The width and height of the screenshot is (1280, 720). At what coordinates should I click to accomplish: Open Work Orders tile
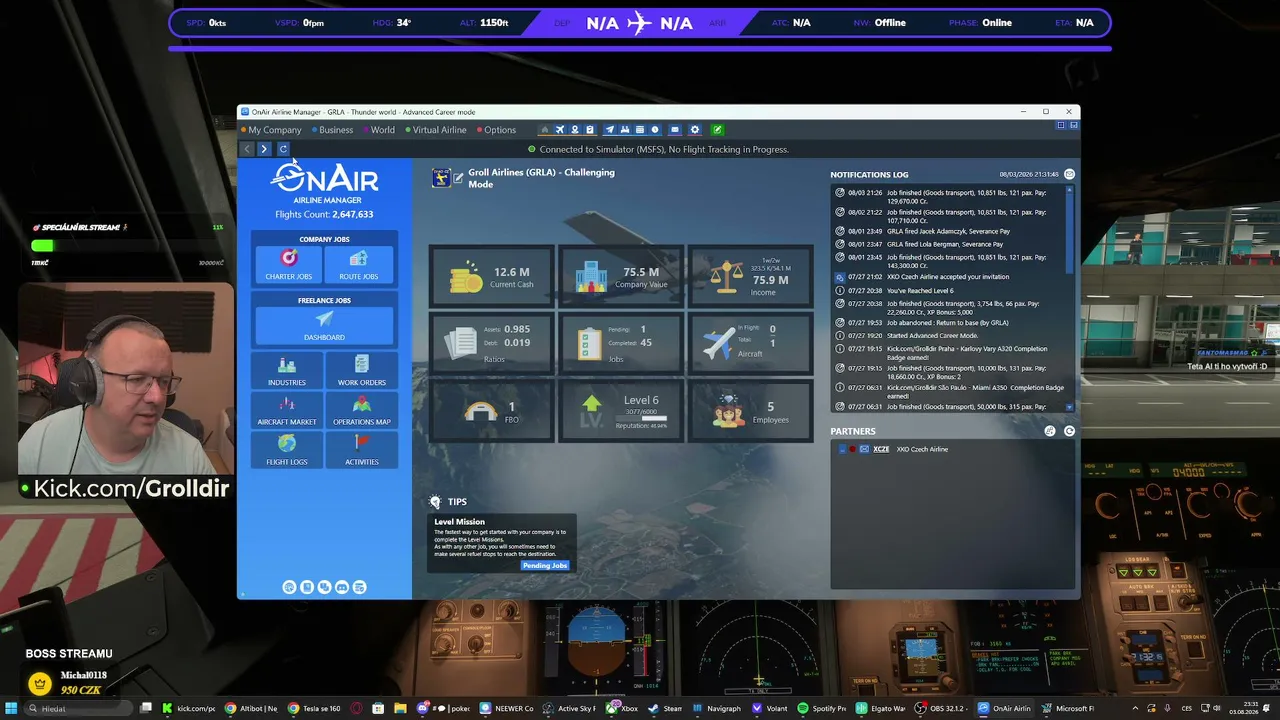click(361, 371)
